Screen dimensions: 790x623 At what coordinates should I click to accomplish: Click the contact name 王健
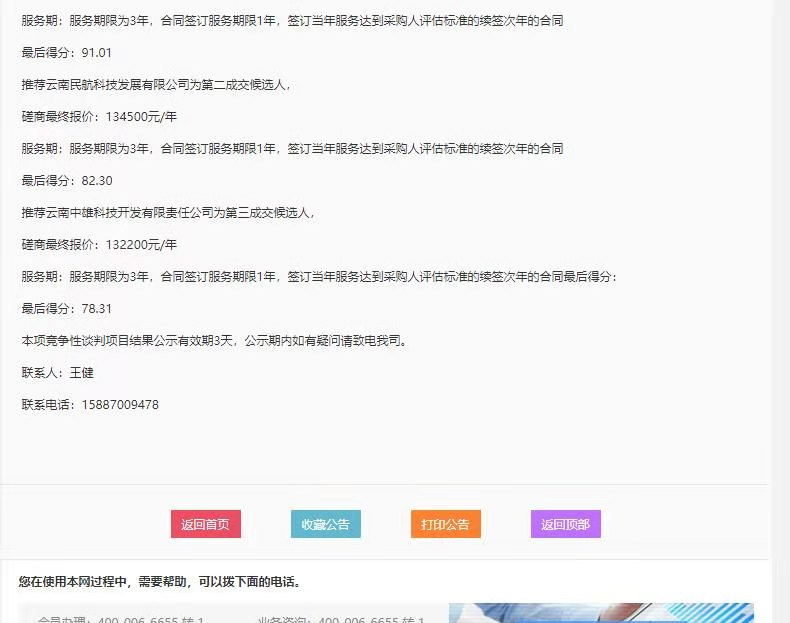coord(58,373)
